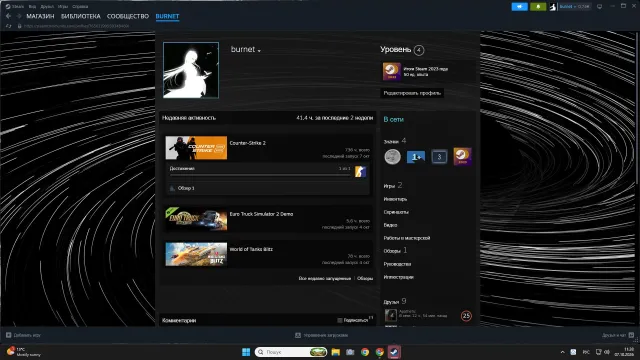Go to the СООБЩЕСТВО tab

point(128,16)
